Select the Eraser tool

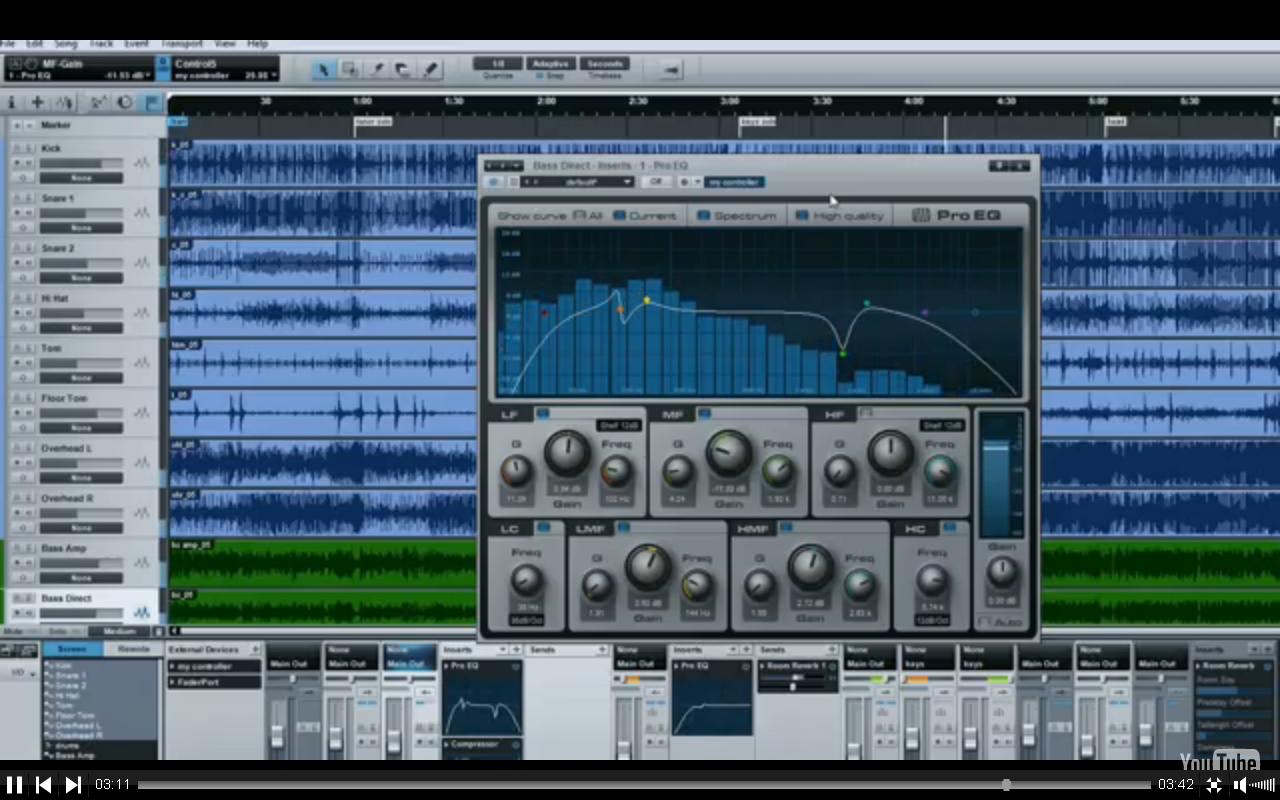point(404,68)
